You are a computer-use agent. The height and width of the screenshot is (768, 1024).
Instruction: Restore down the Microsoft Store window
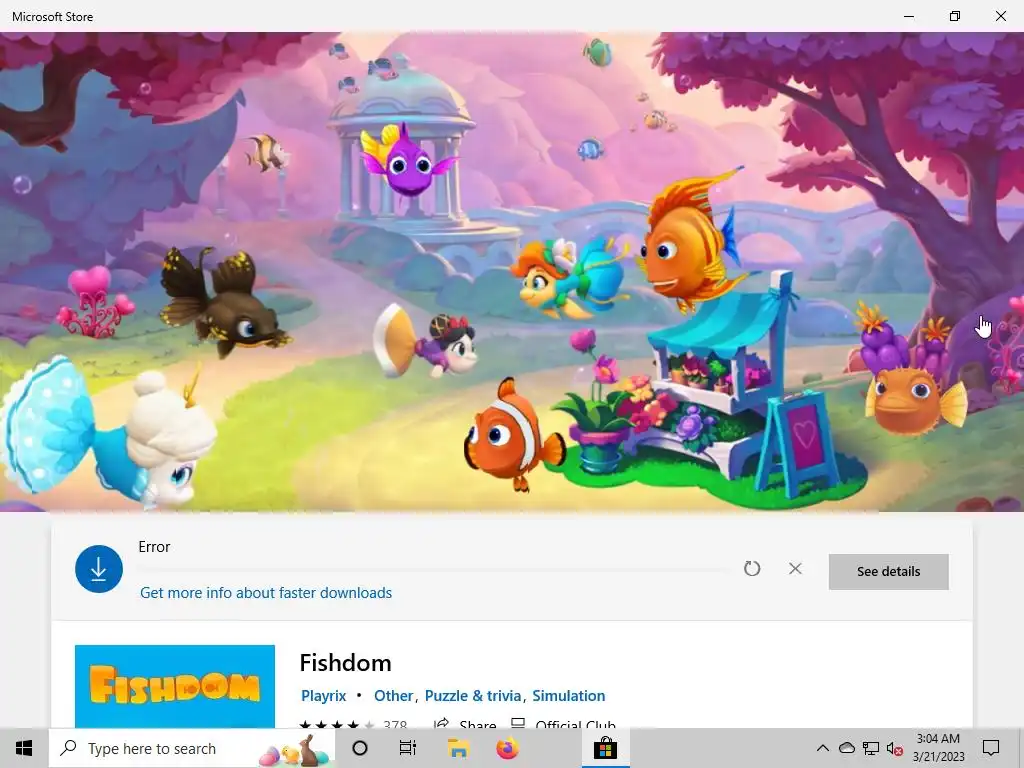(955, 16)
